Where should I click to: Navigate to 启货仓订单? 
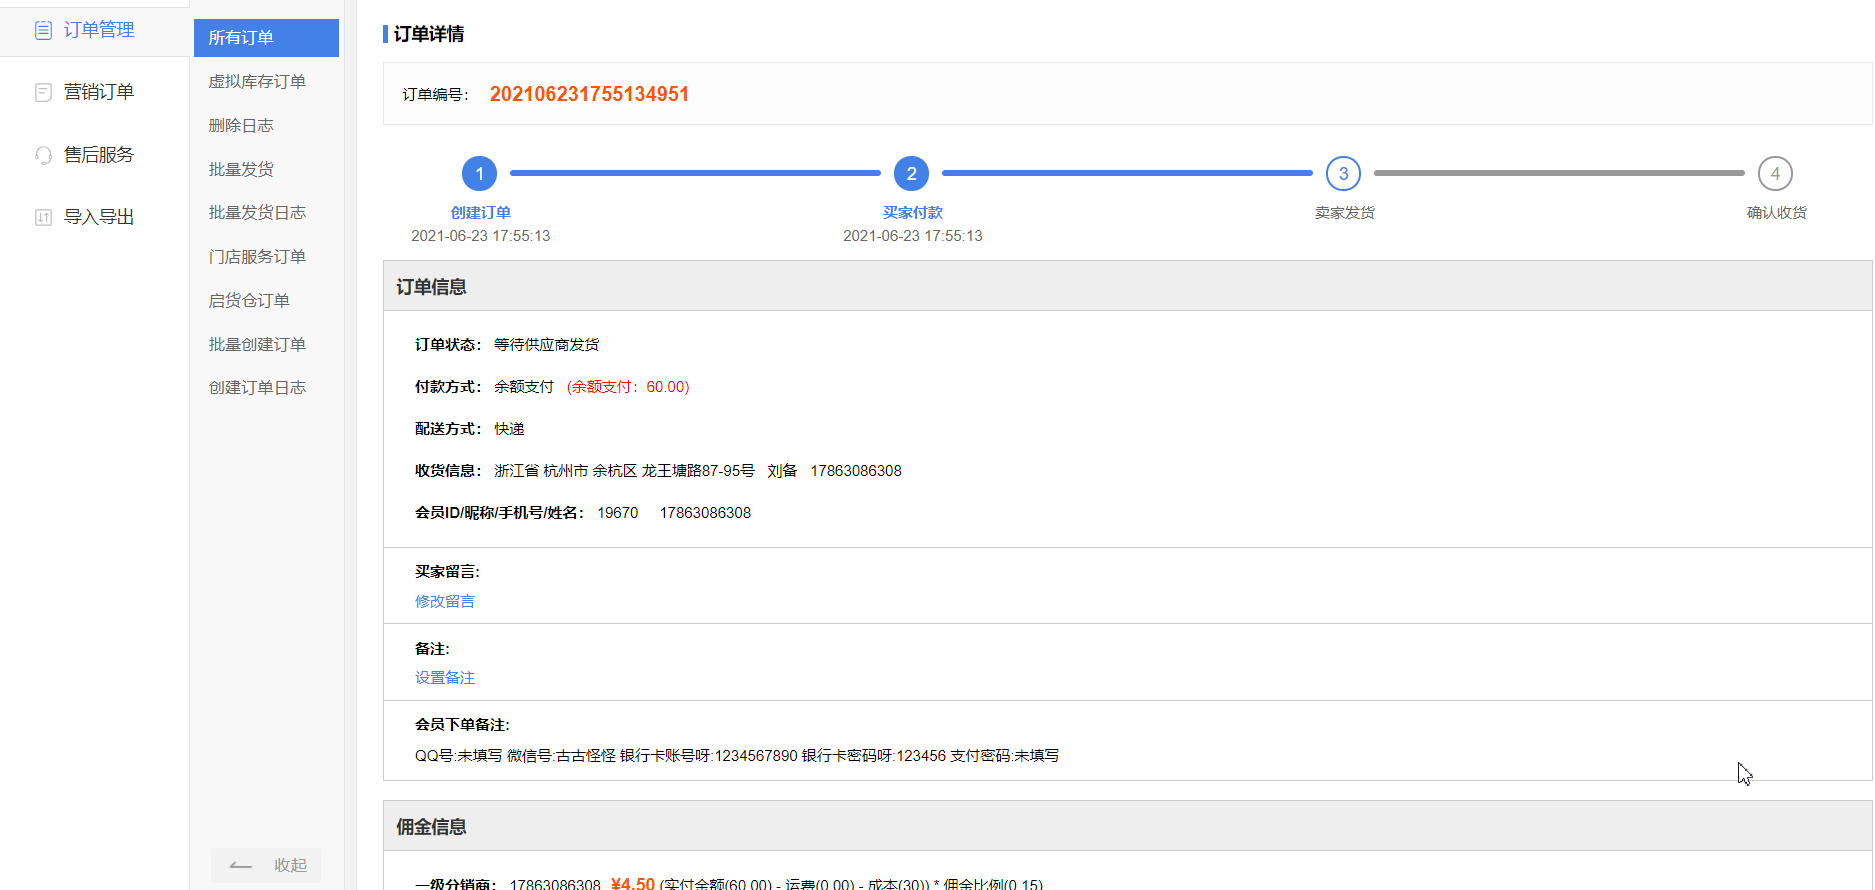click(249, 301)
